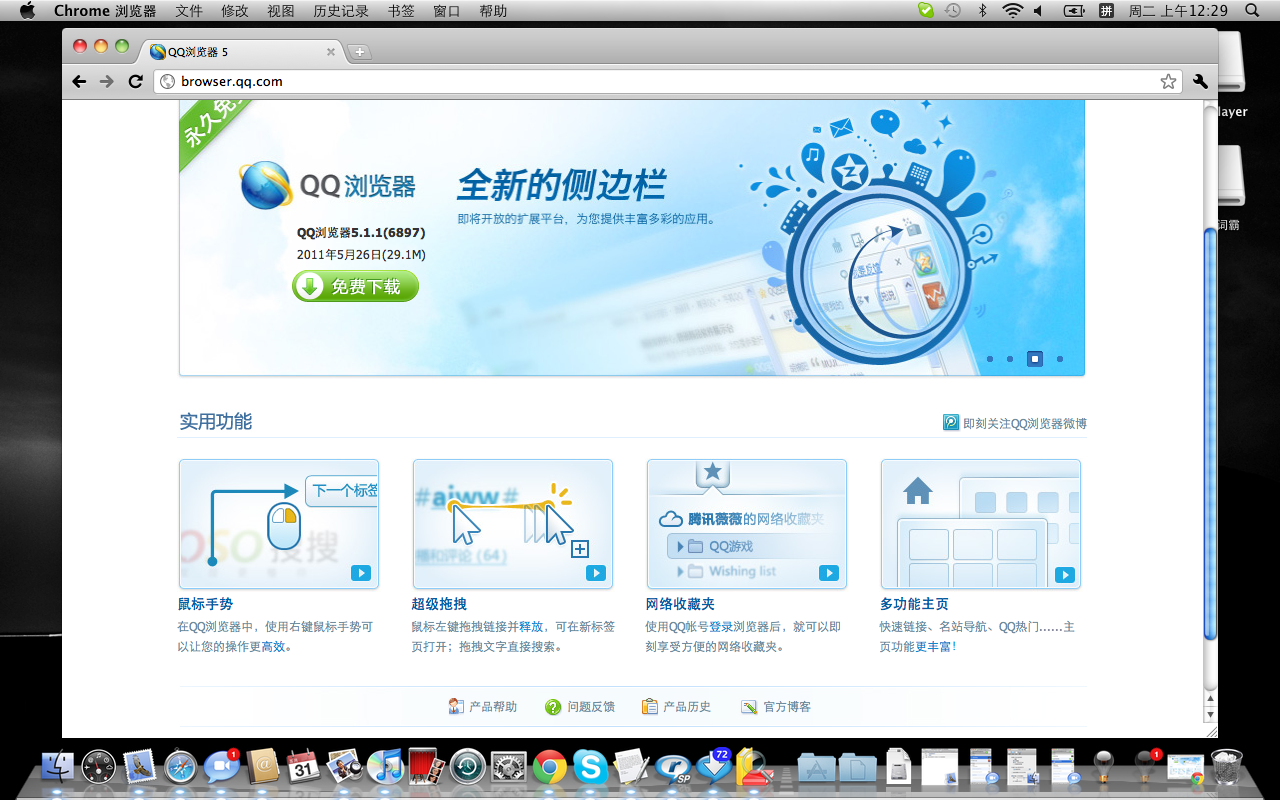Open the 历史记录 menu
Image resolution: width=1280 pixels, height=800 pixels.
pos(341,11)
